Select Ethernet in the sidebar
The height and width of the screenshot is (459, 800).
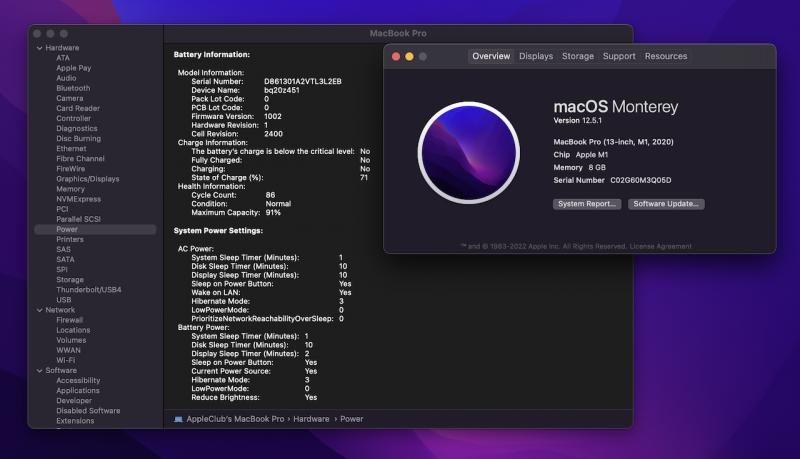coord(71,149)
